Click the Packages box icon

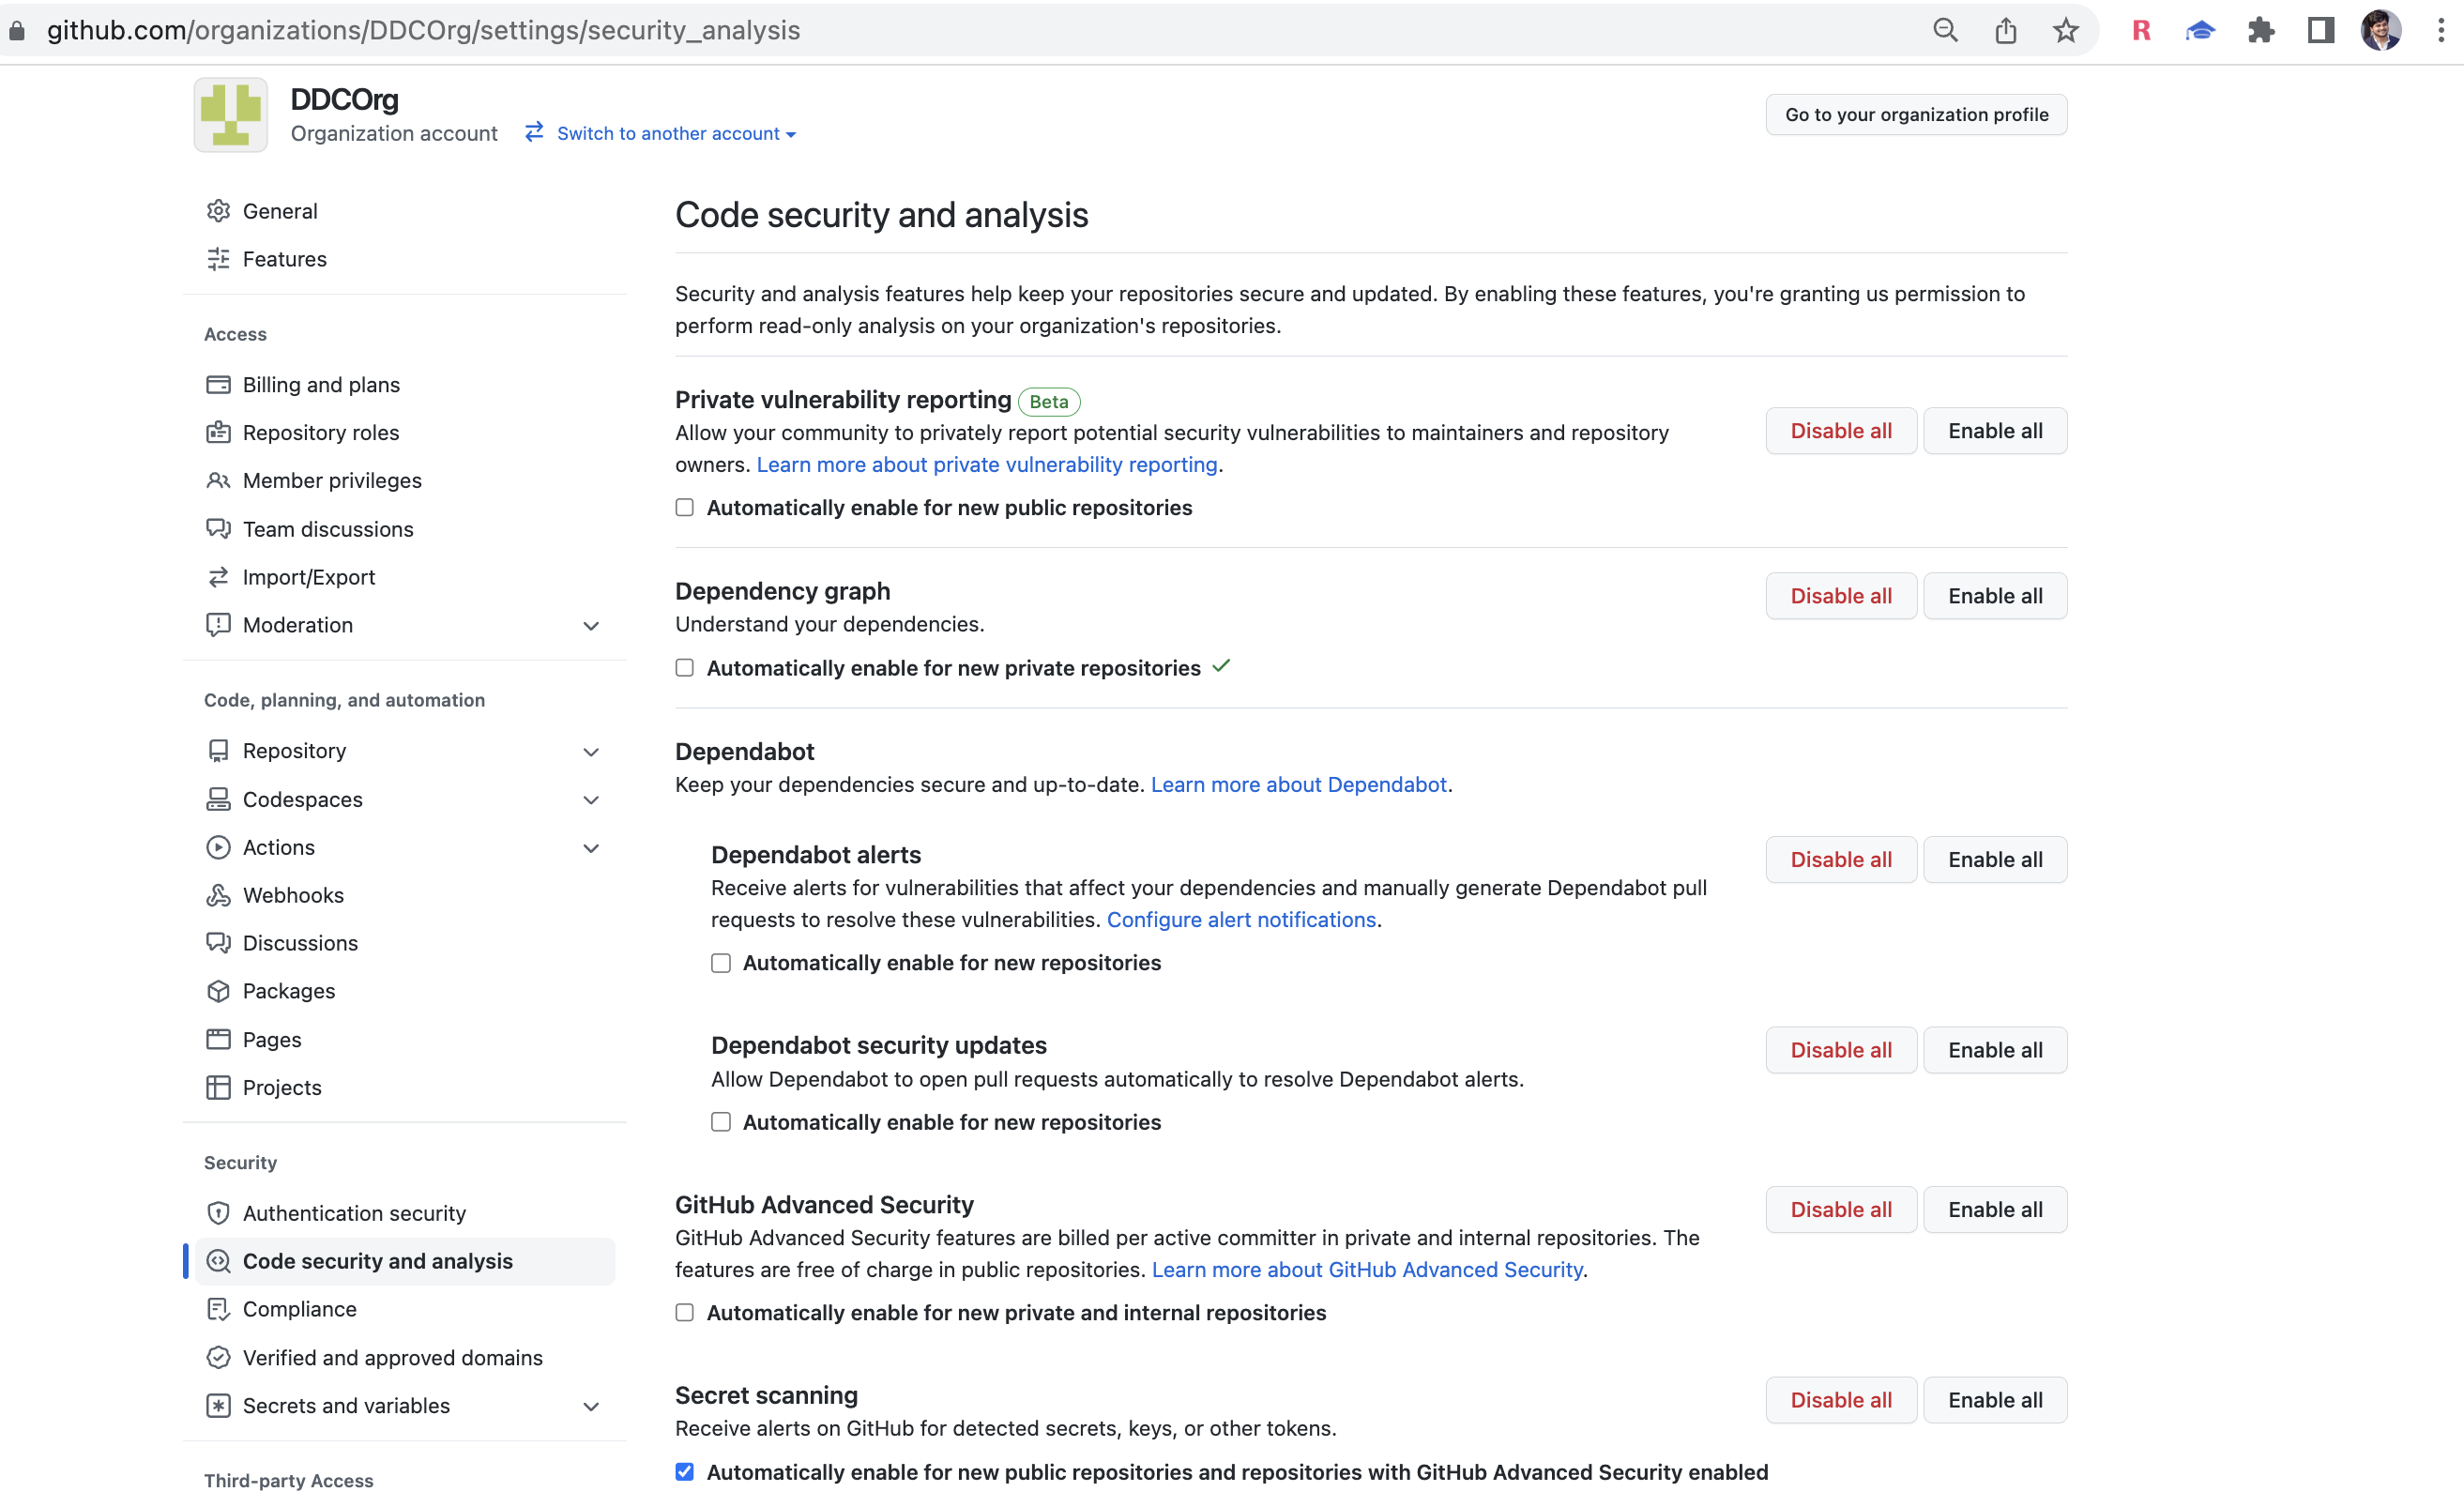(218, 991)
